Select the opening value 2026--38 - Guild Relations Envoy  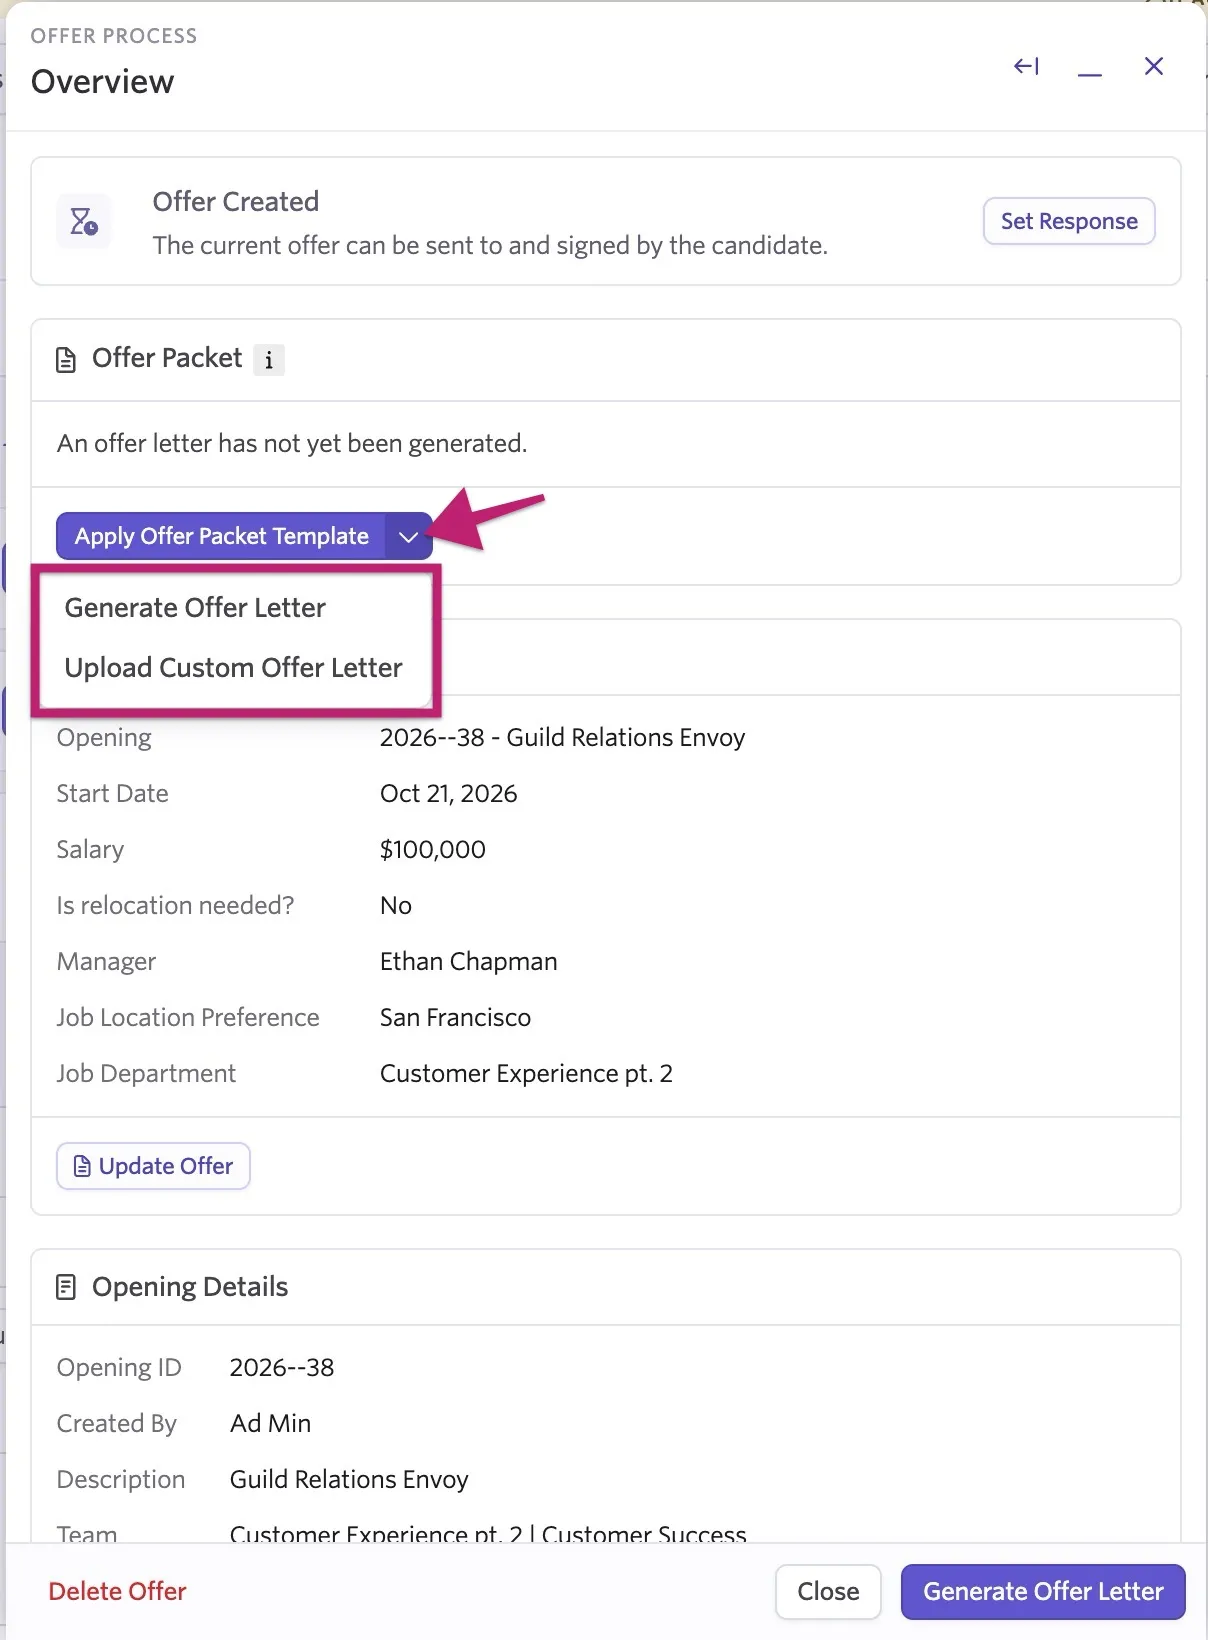click(562, 738)
